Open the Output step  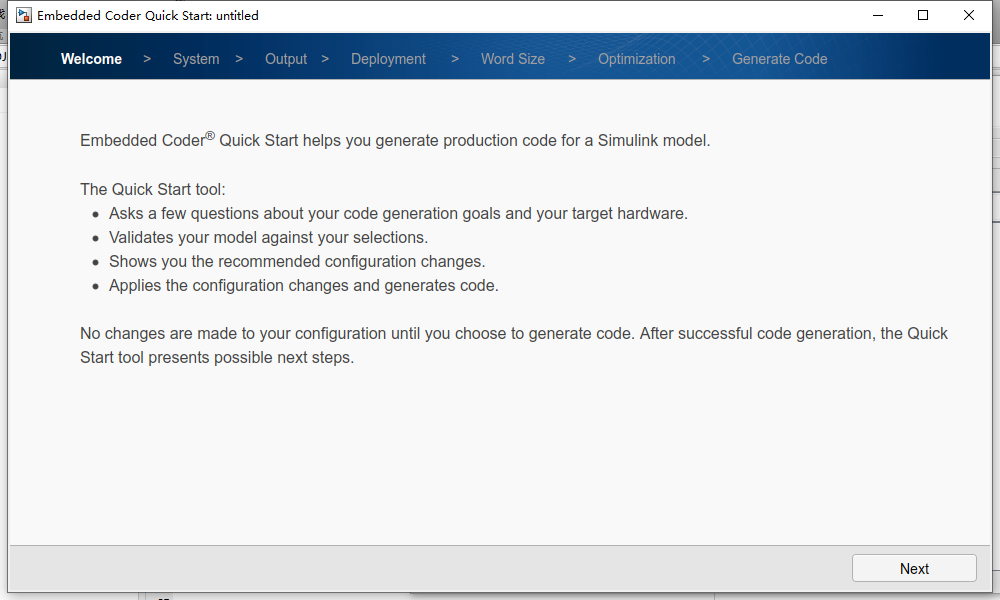[x=286, y=59]
